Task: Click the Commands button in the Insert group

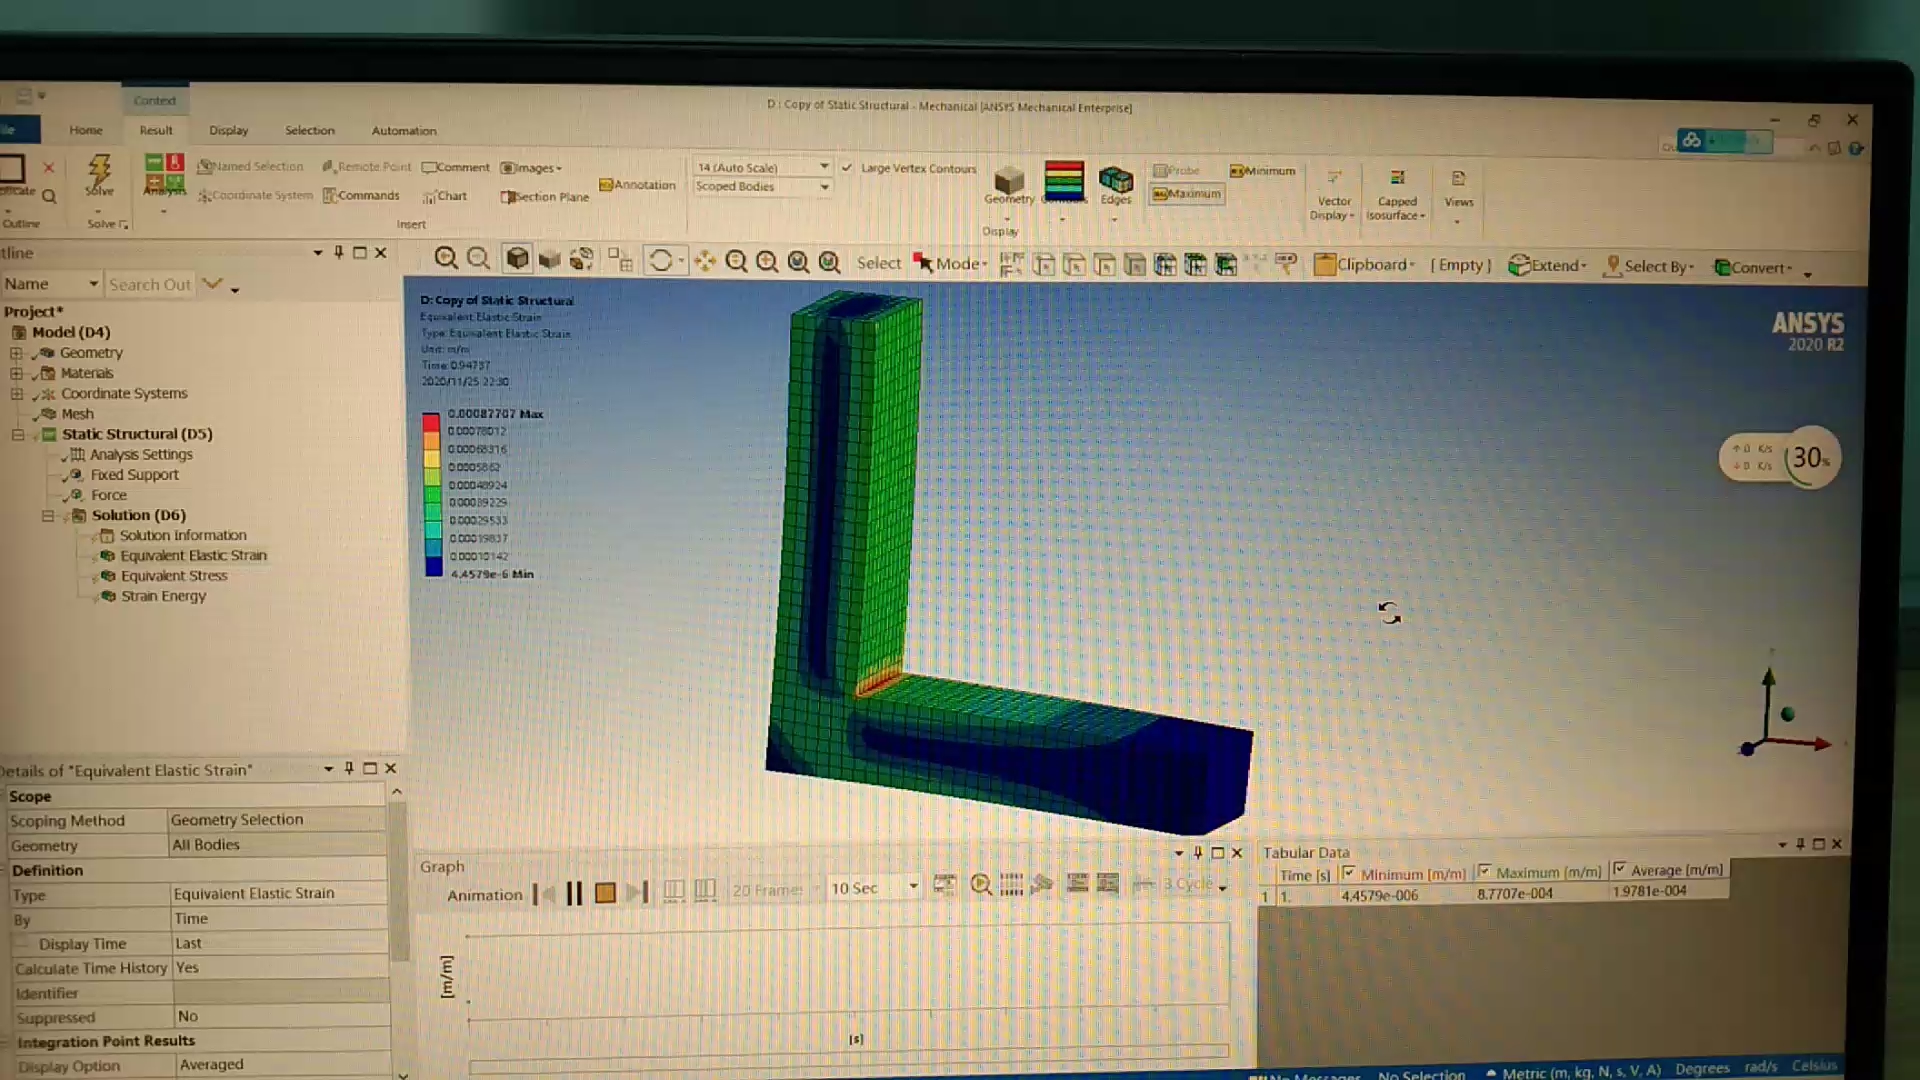Action: (x=361, y=195)
